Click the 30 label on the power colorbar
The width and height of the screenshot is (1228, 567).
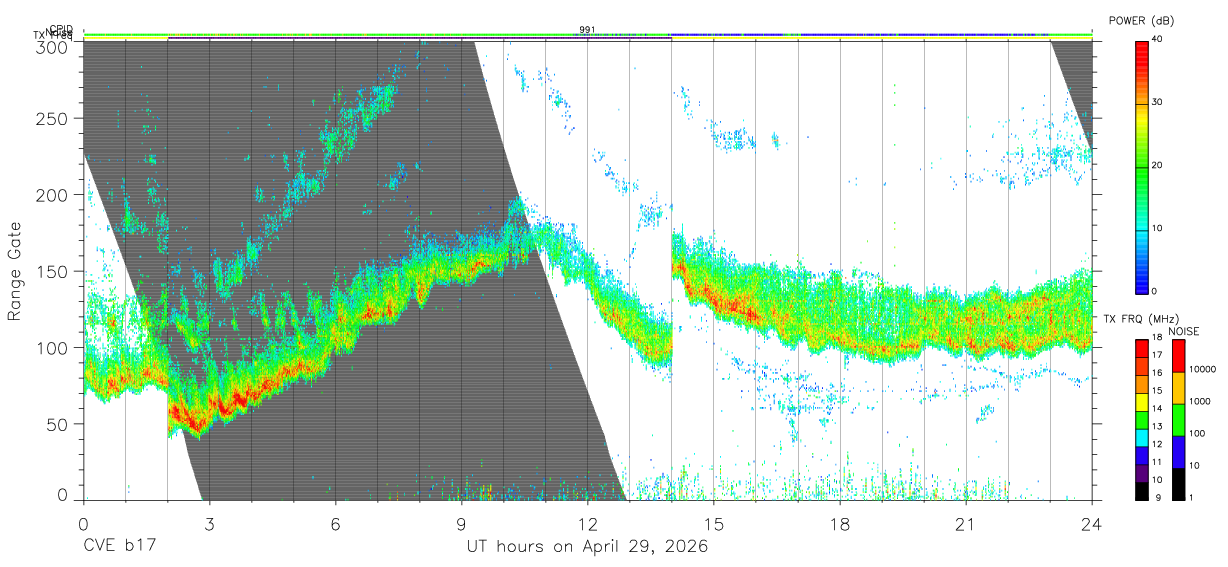[x=1157, y=102]
